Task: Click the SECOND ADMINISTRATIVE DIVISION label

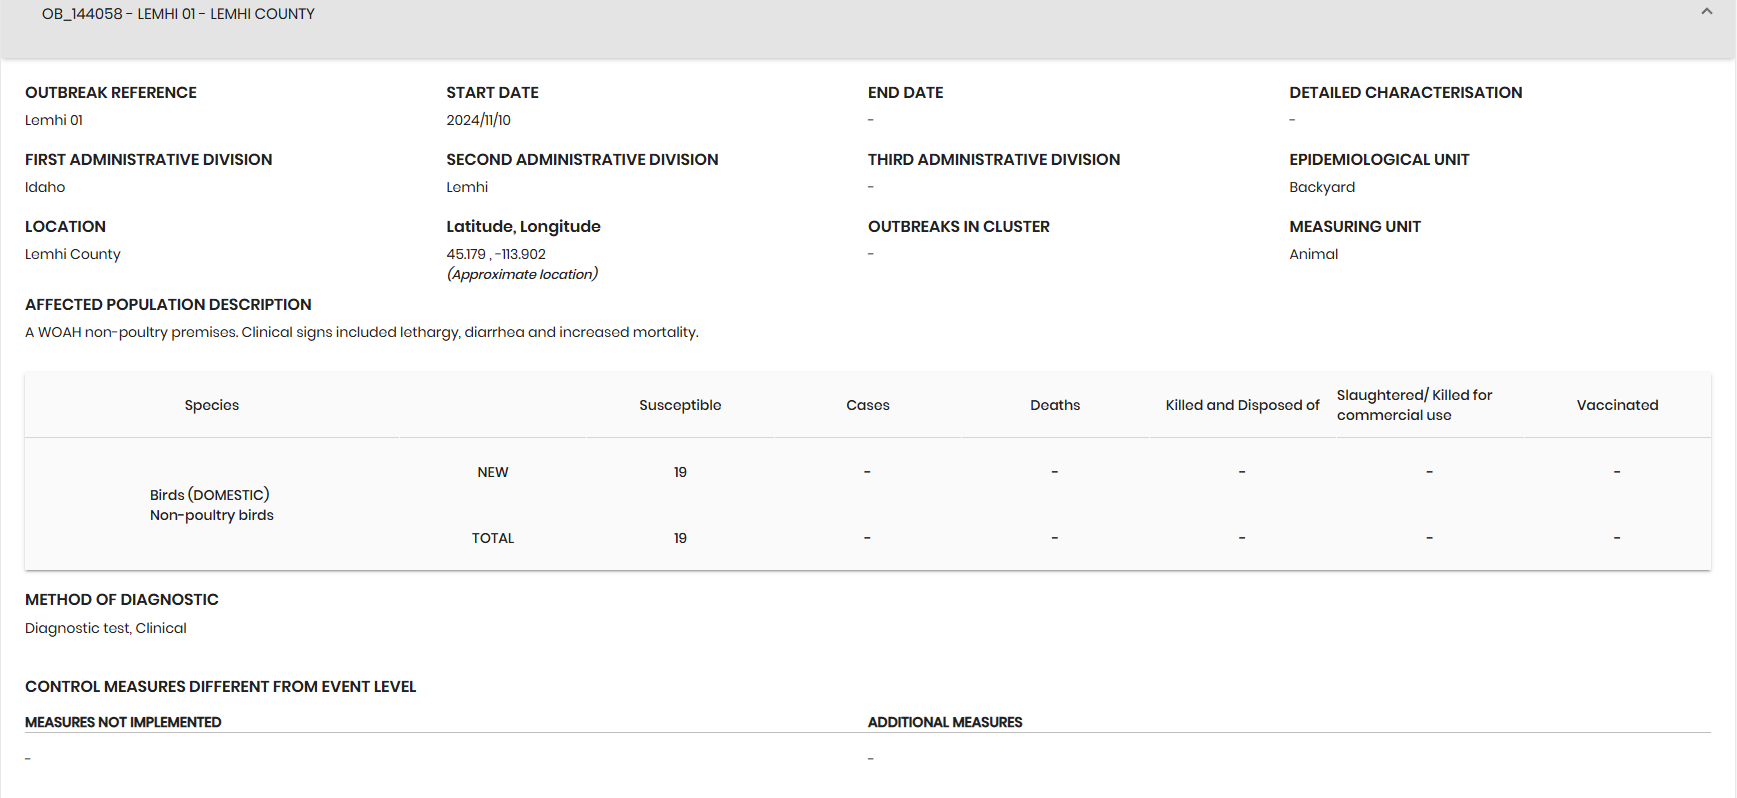Action: click(582, 160)
